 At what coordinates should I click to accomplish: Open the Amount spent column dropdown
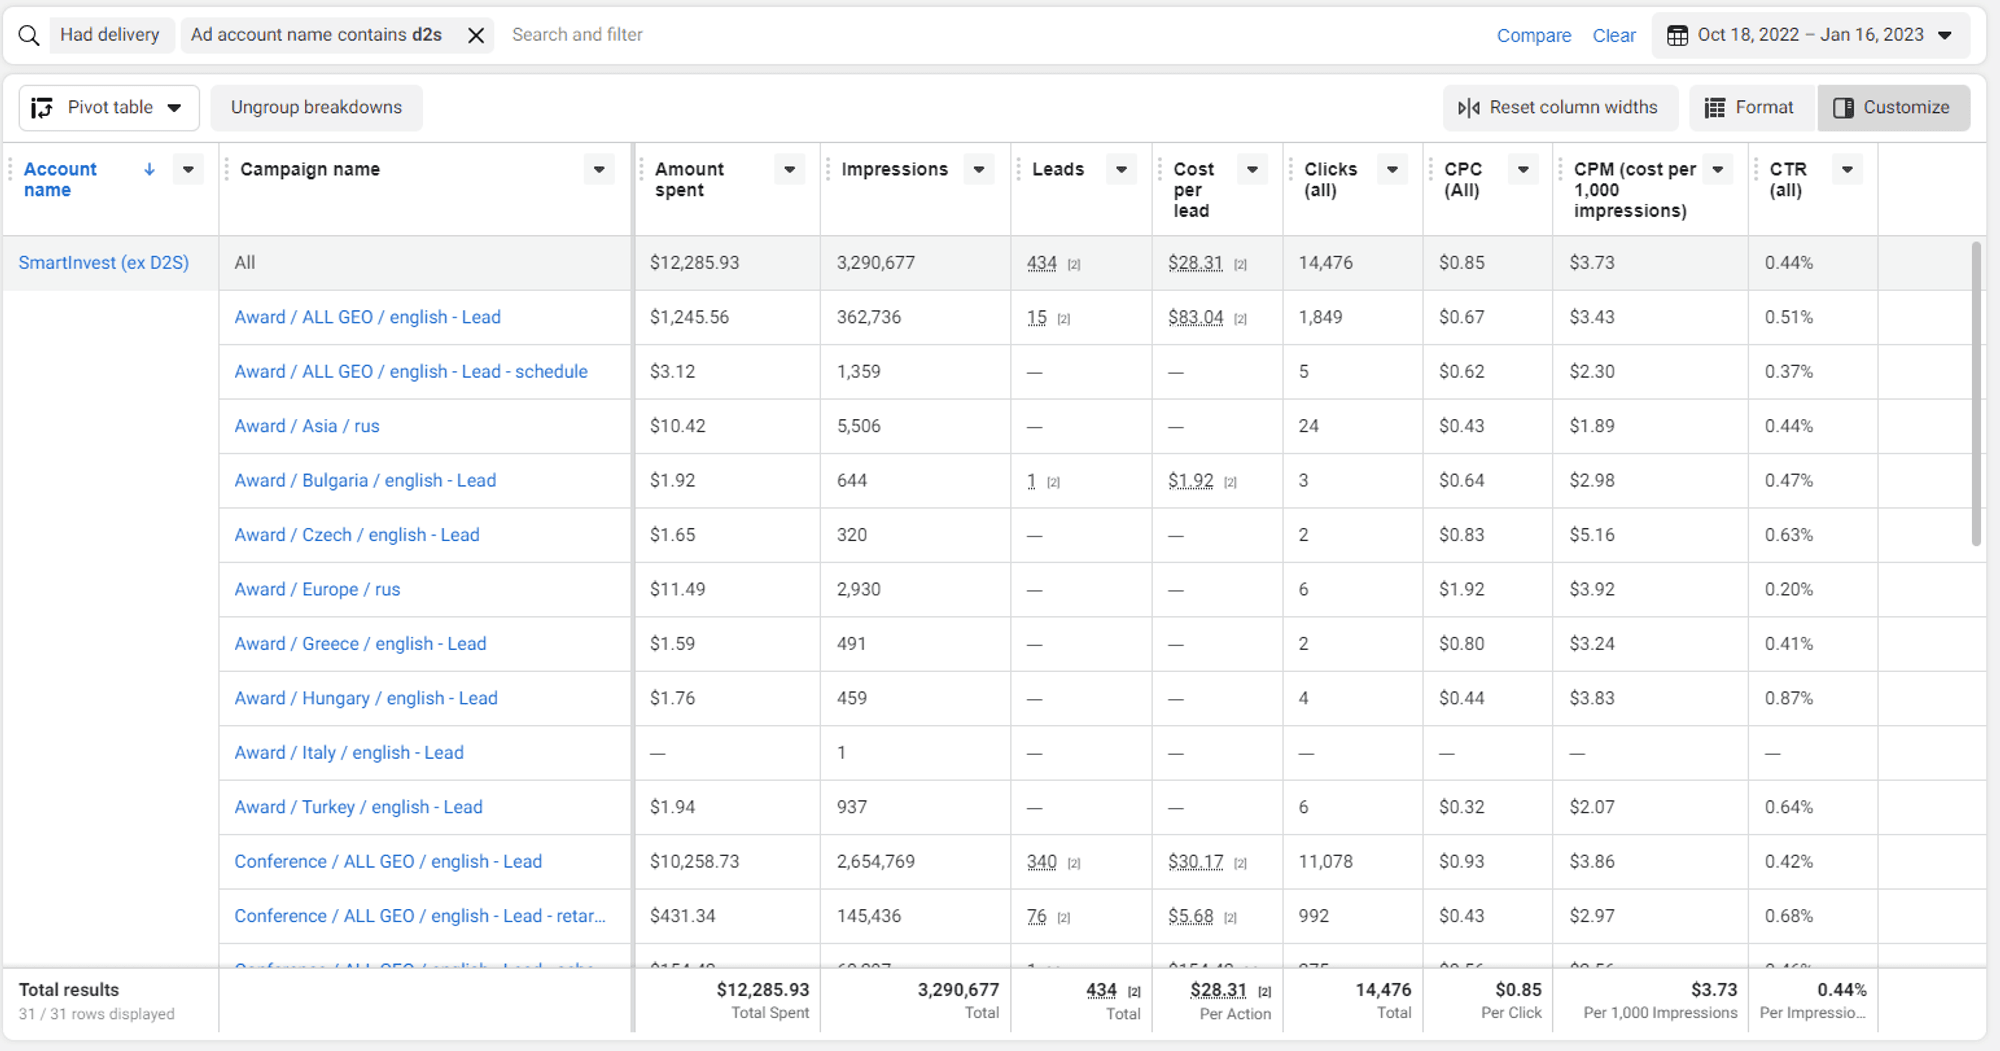coord(789,169)
